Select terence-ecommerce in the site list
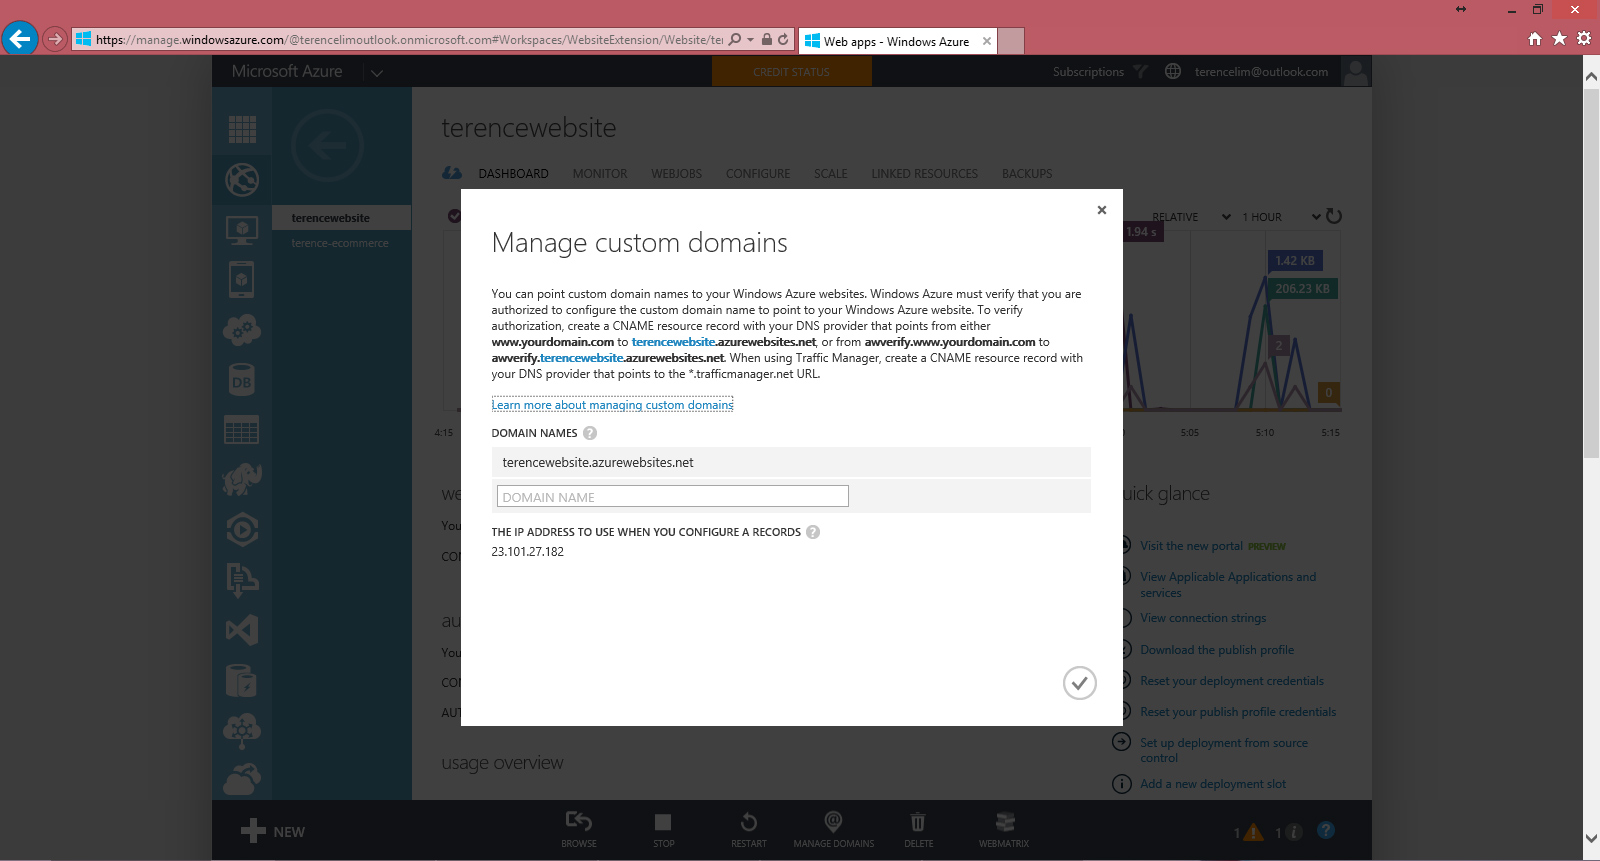 (x=341, y=243)
